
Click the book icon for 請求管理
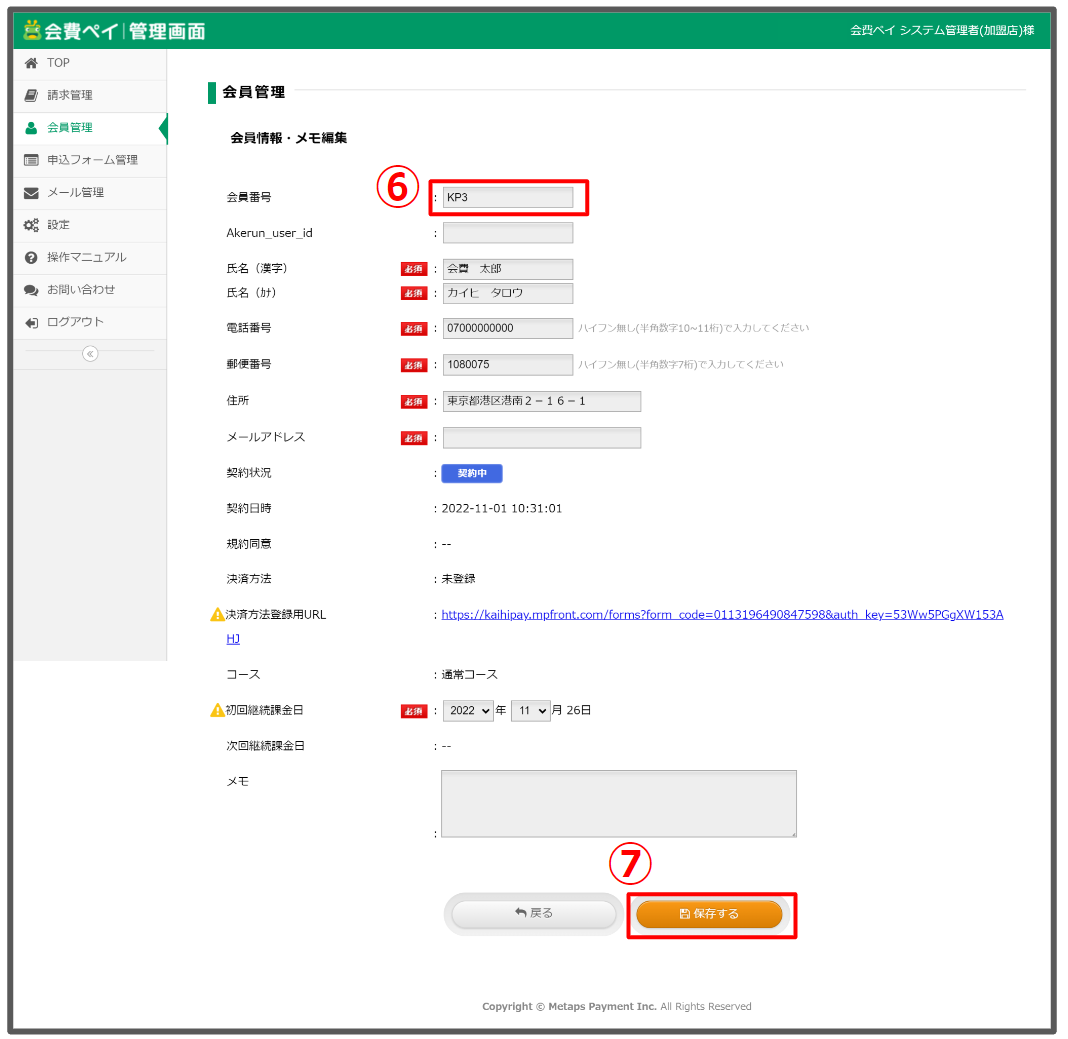click(31, 95)
